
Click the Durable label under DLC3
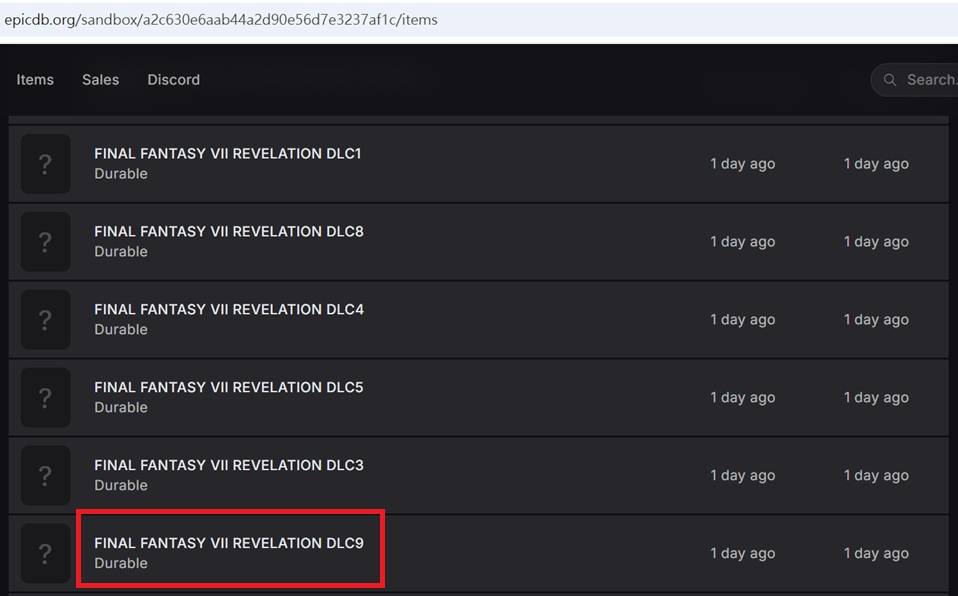[x=121, y=485]
